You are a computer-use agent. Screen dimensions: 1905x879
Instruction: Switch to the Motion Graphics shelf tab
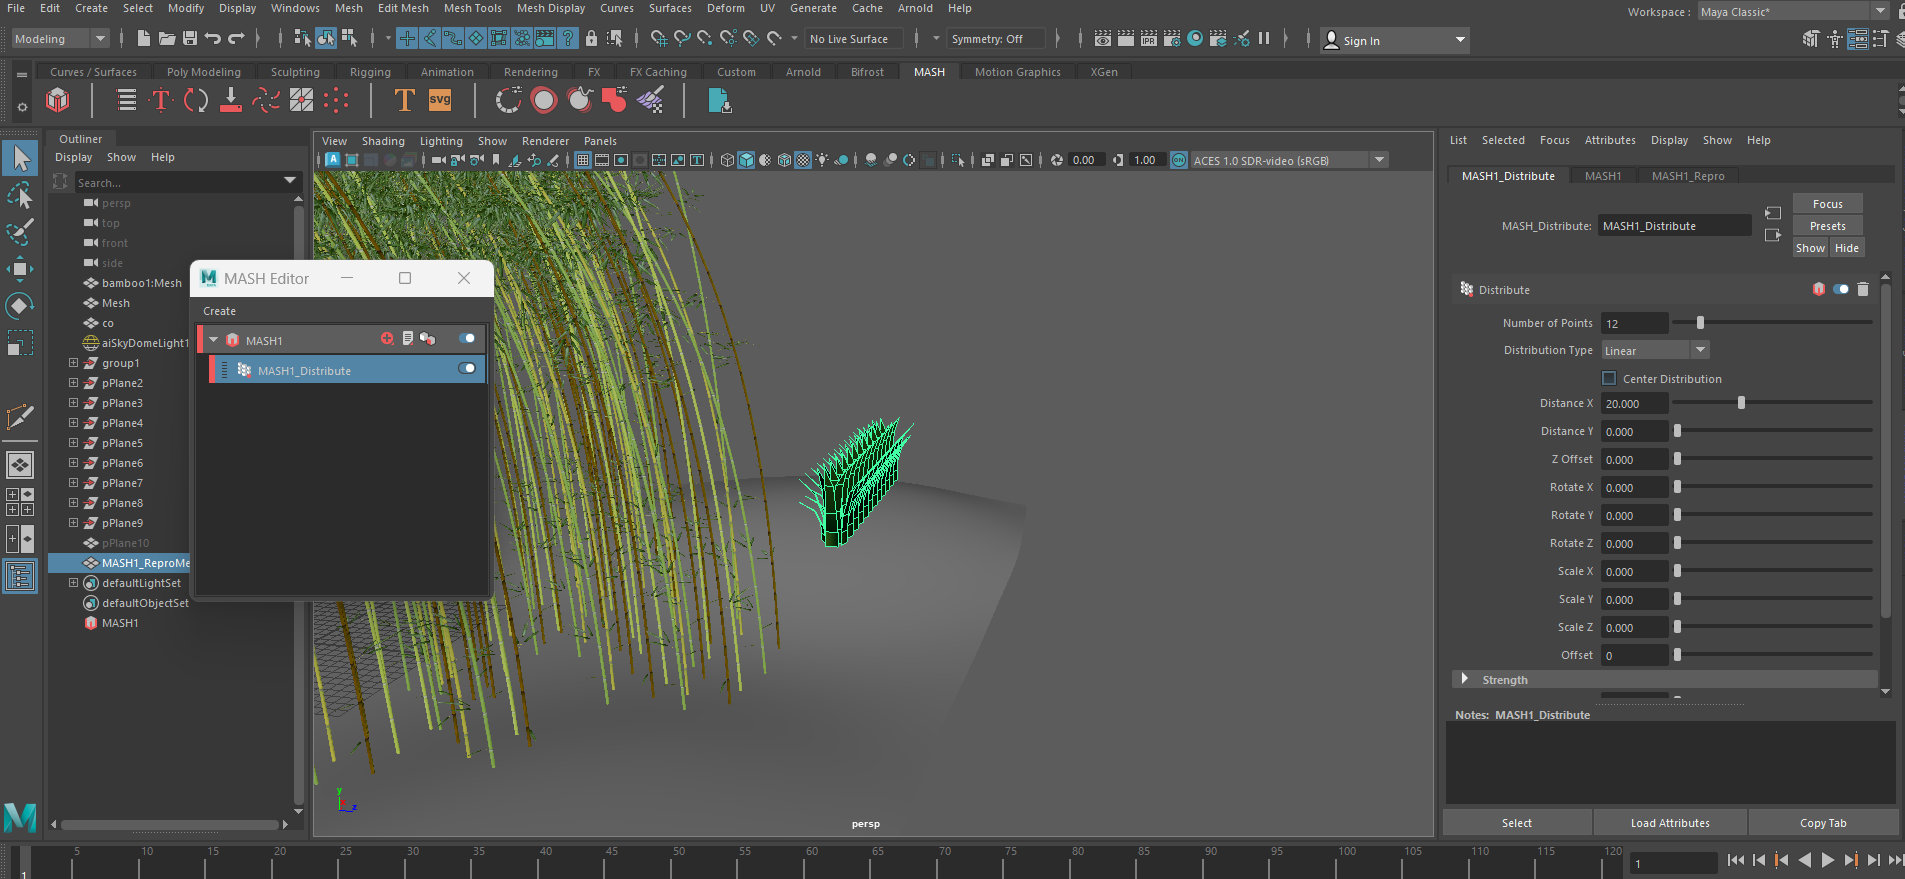click(1017, 72)
